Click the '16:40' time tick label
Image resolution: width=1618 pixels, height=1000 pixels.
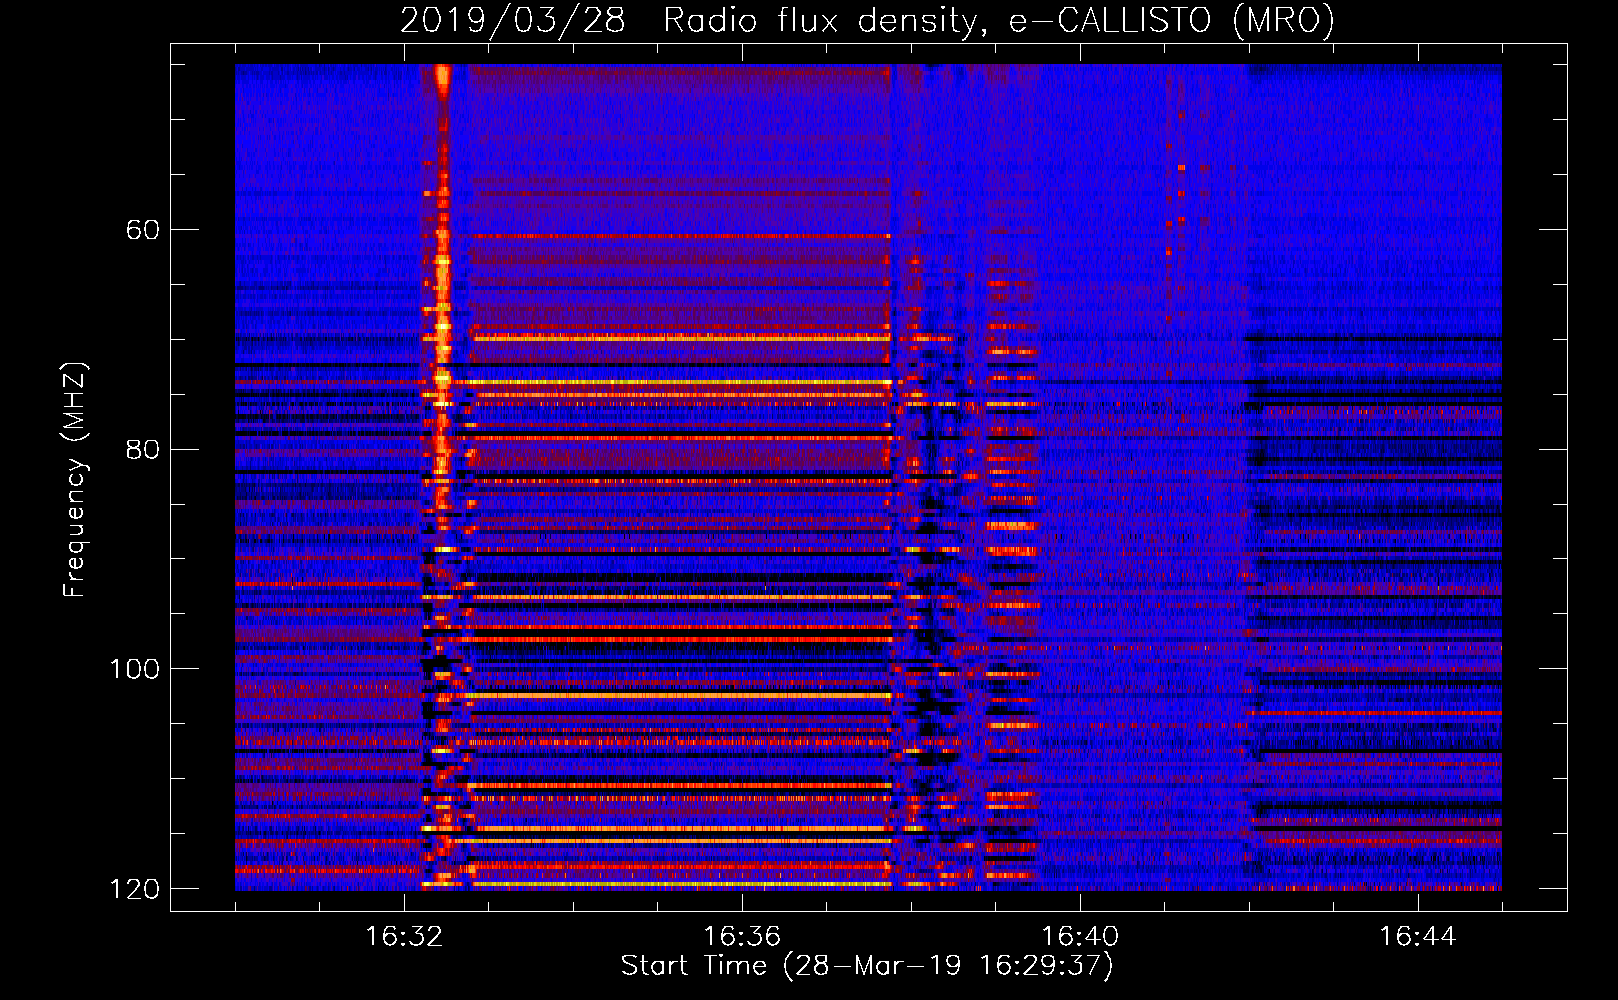click(x=1080, y=937)
